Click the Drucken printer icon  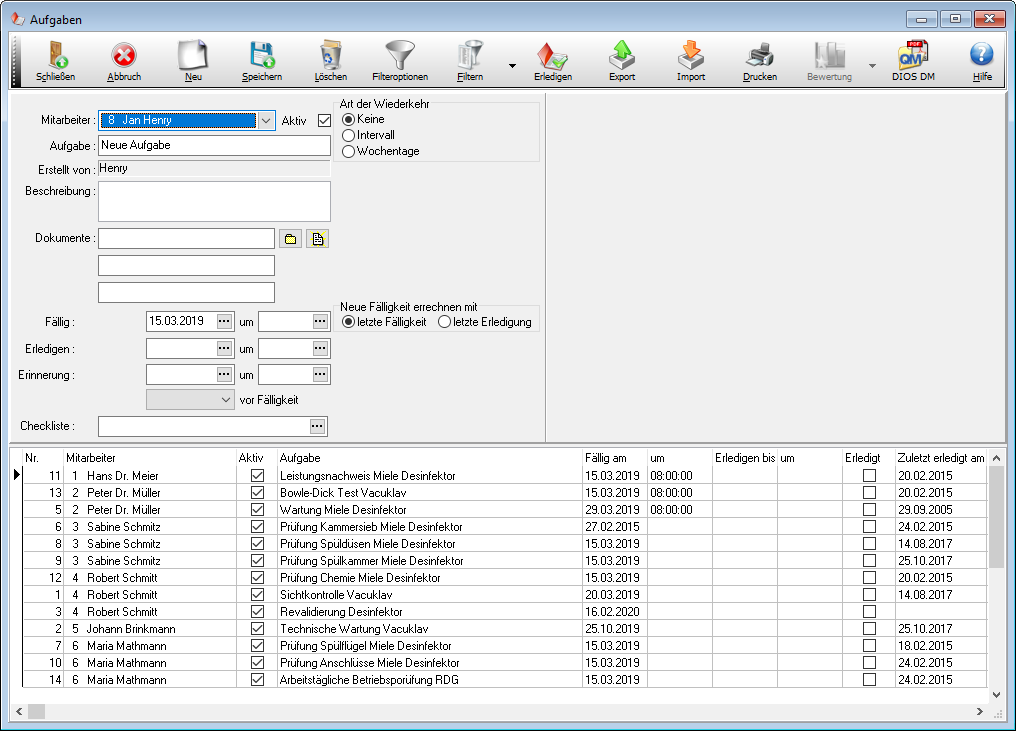click(759, 56)
